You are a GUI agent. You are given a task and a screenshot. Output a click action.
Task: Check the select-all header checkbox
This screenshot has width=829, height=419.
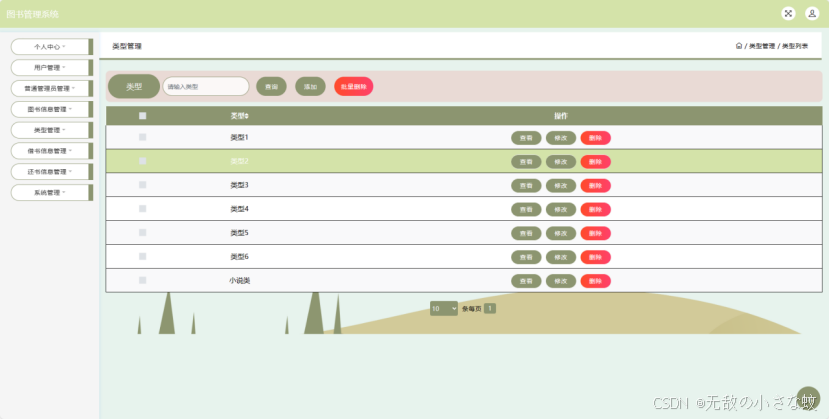[142, 116]
